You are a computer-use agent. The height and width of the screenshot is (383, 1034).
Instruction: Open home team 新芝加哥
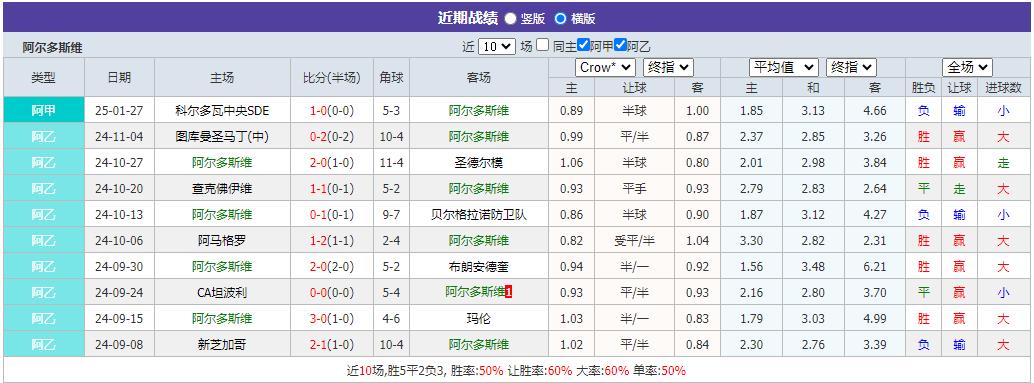pos(222,345)
